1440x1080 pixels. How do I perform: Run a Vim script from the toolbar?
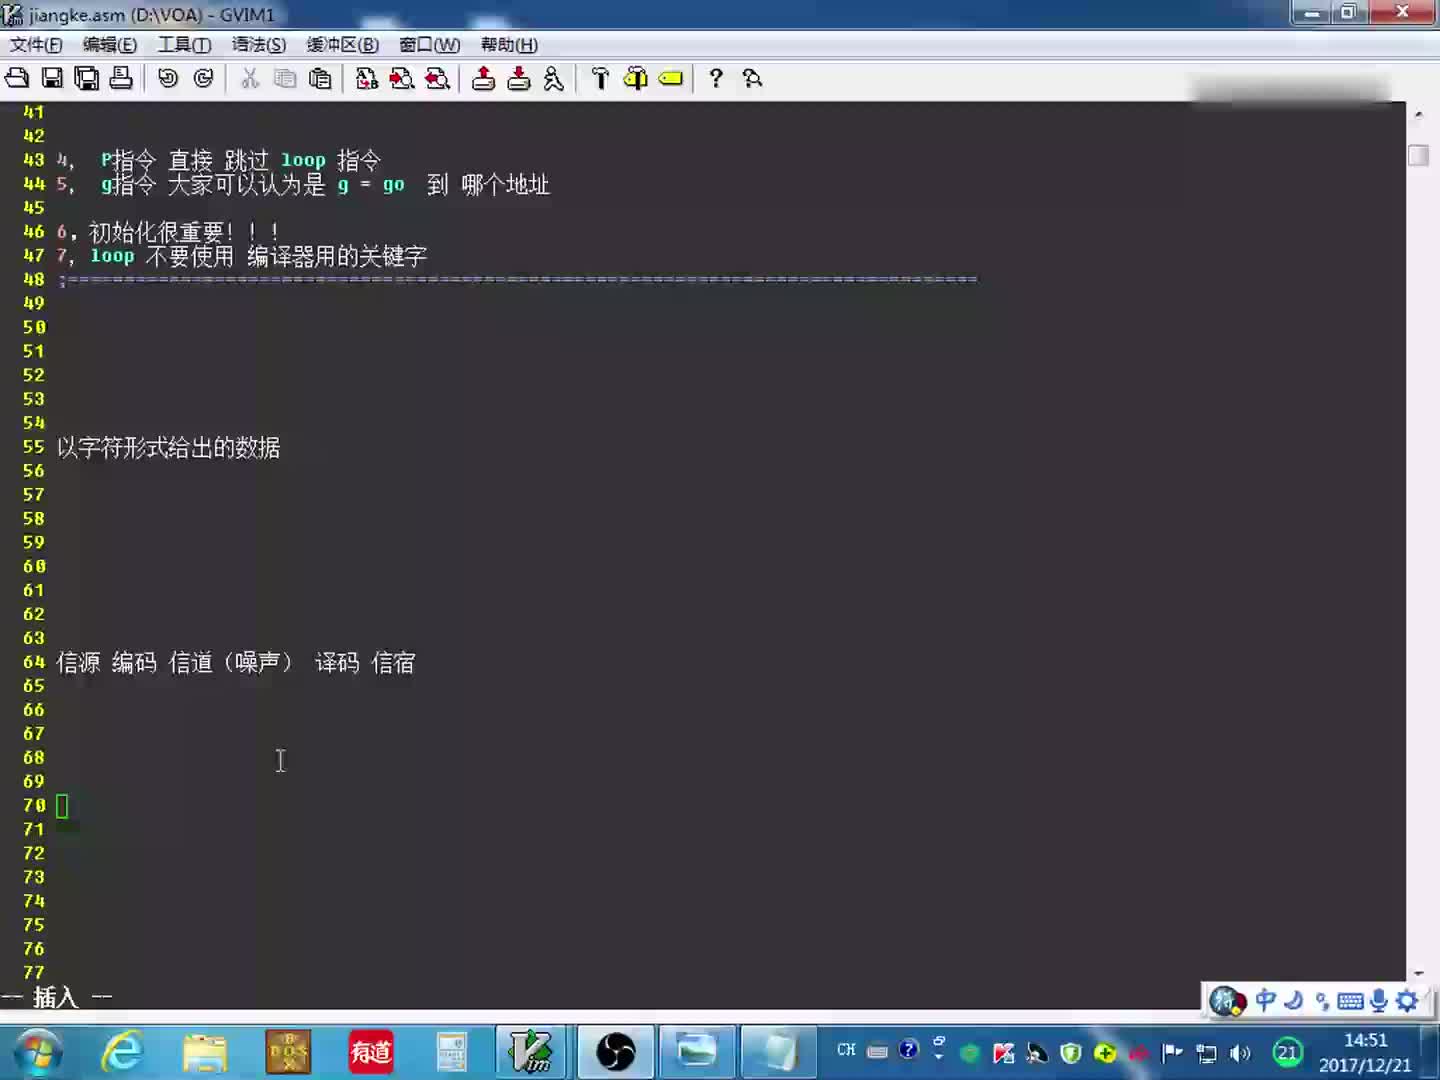pyautogui.click(x=553, y=78)
